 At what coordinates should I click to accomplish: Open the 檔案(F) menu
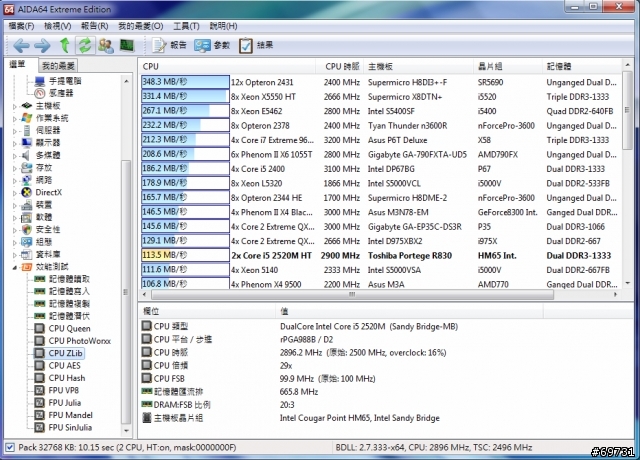(x=21, y=26)
